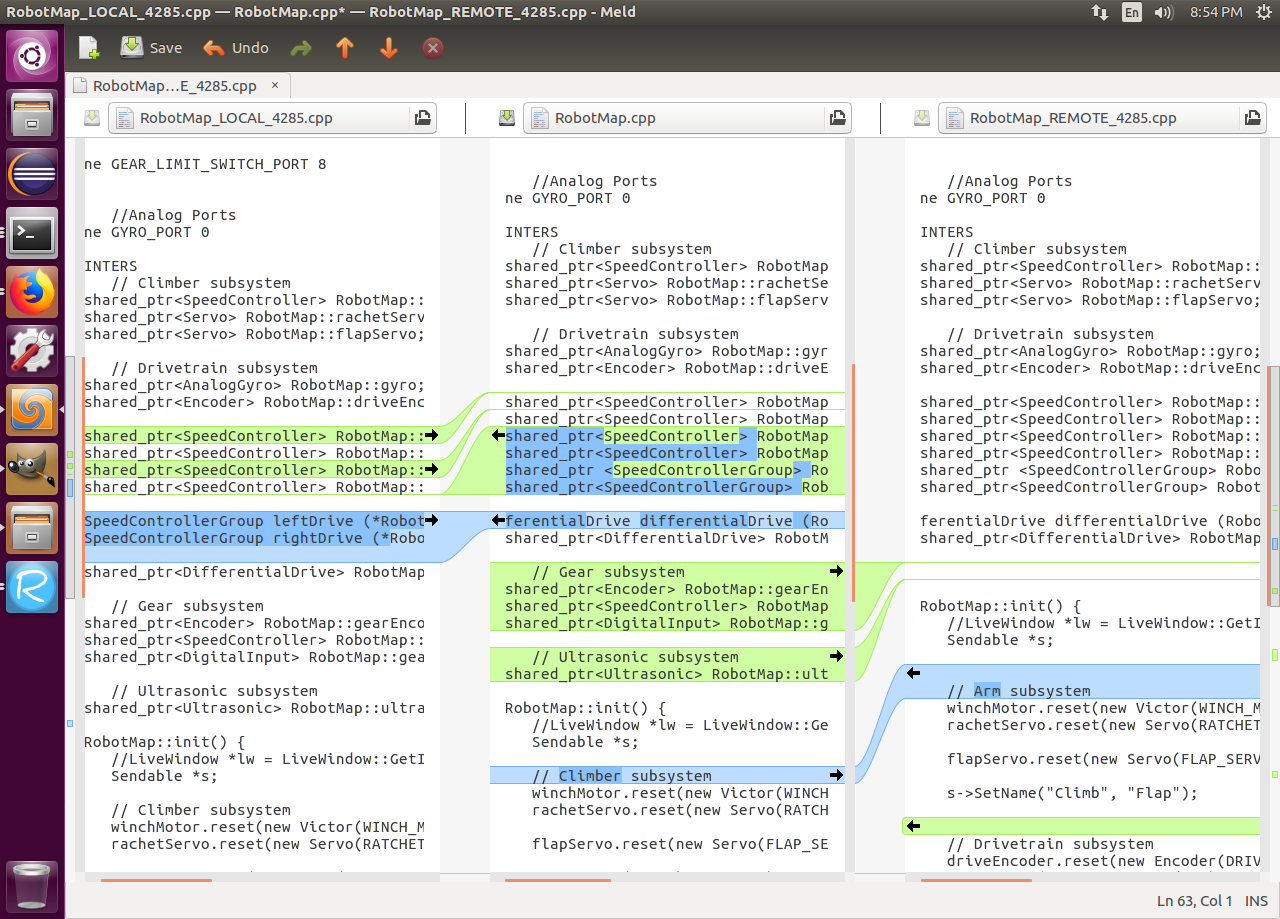Push Ultrasonic subsystem block right with arrow
1280x919 pixels.
tap(837, 657)
